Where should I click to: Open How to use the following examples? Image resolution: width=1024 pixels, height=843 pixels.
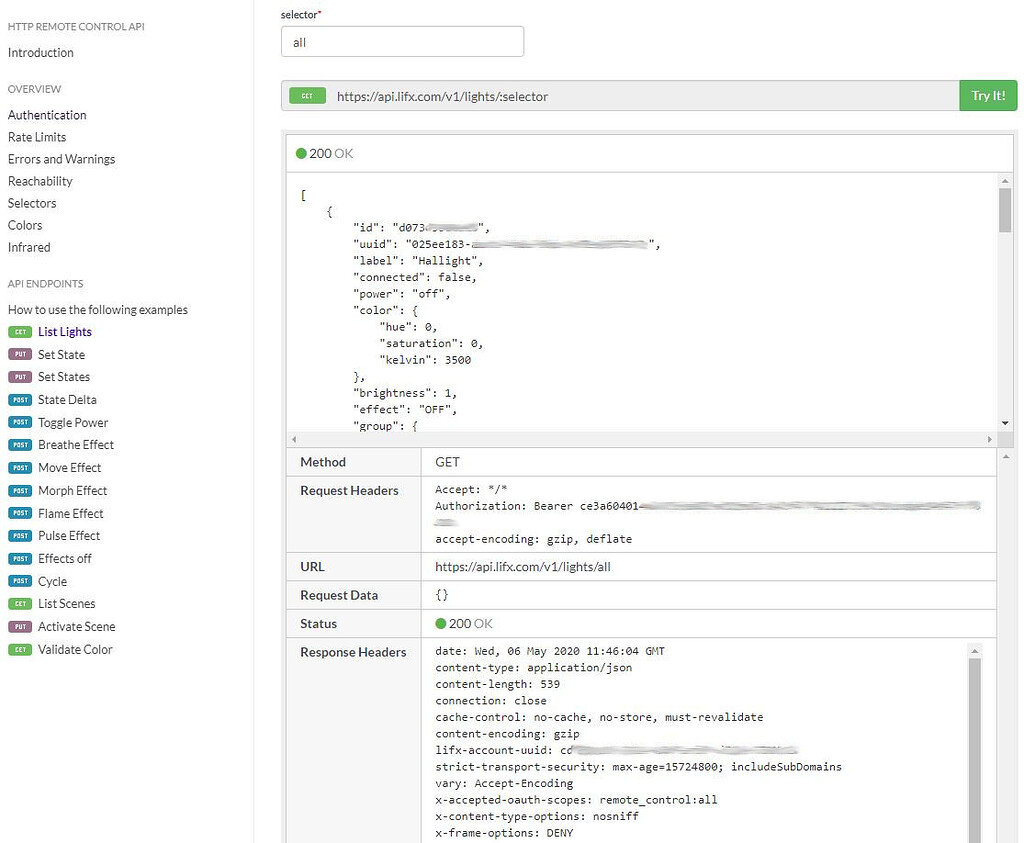(x=98, y=310)
